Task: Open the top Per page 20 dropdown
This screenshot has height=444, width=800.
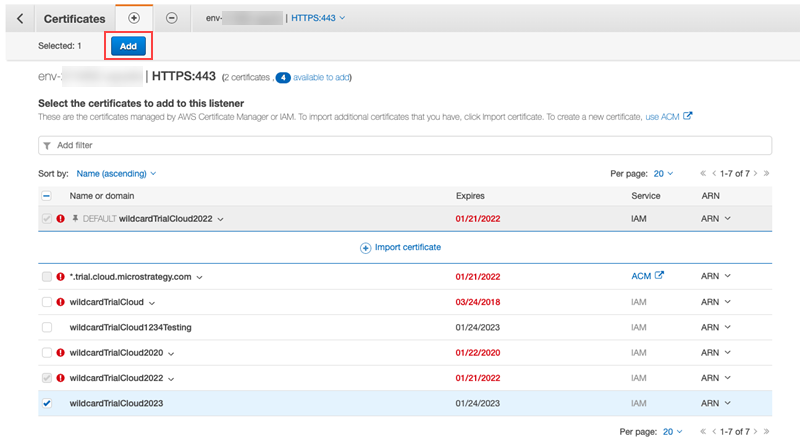Action: tap(664, 173)
